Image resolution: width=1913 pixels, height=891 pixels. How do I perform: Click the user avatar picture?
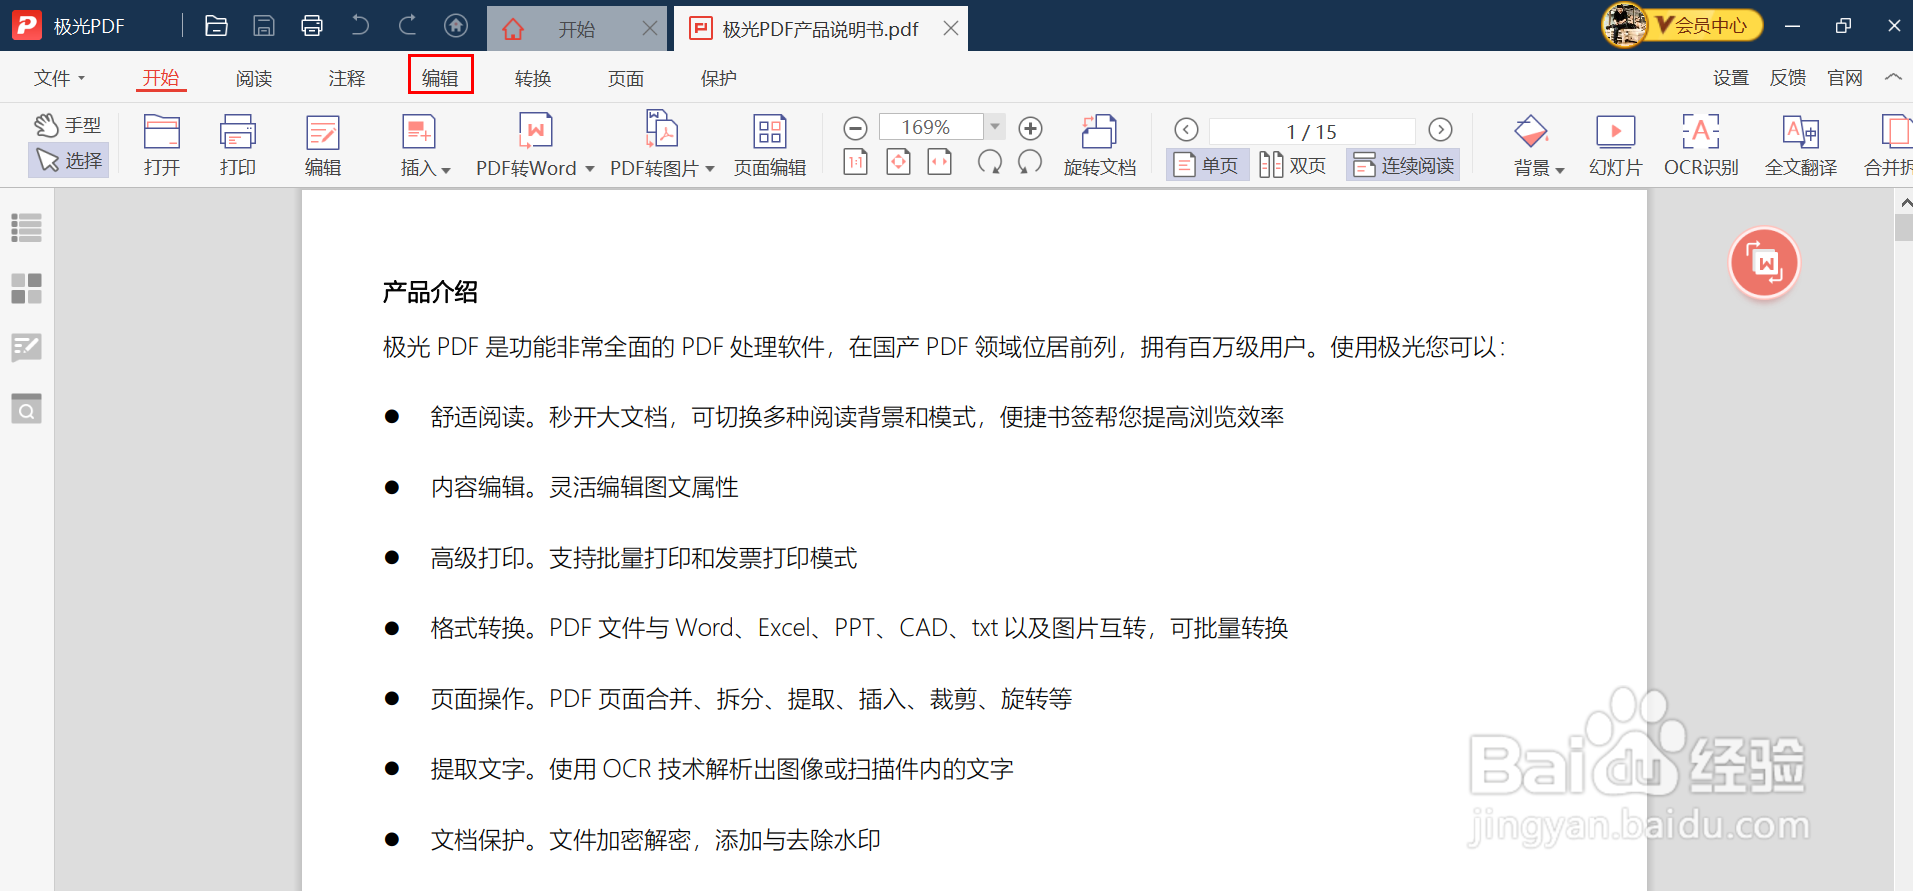pyautogui.click(x=1625, y=25)
